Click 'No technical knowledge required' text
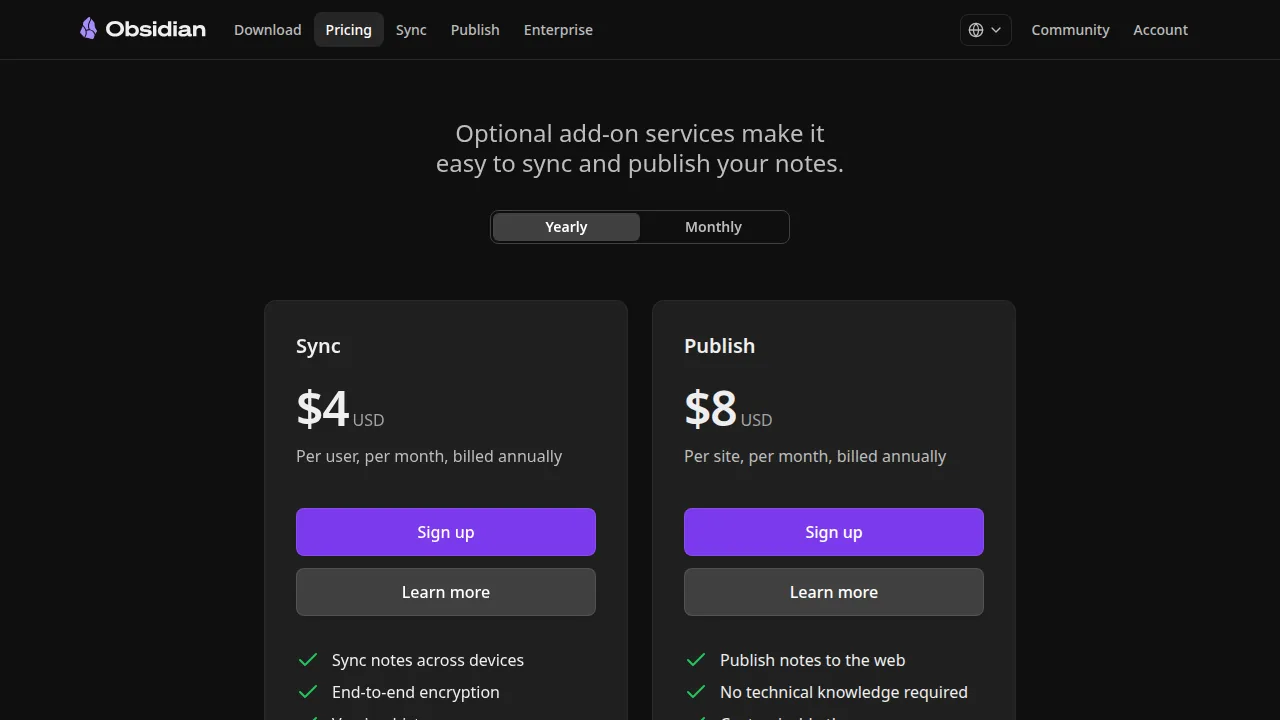Image resolution: width=1280 pixels, height=720 pixels. (844, 692)
